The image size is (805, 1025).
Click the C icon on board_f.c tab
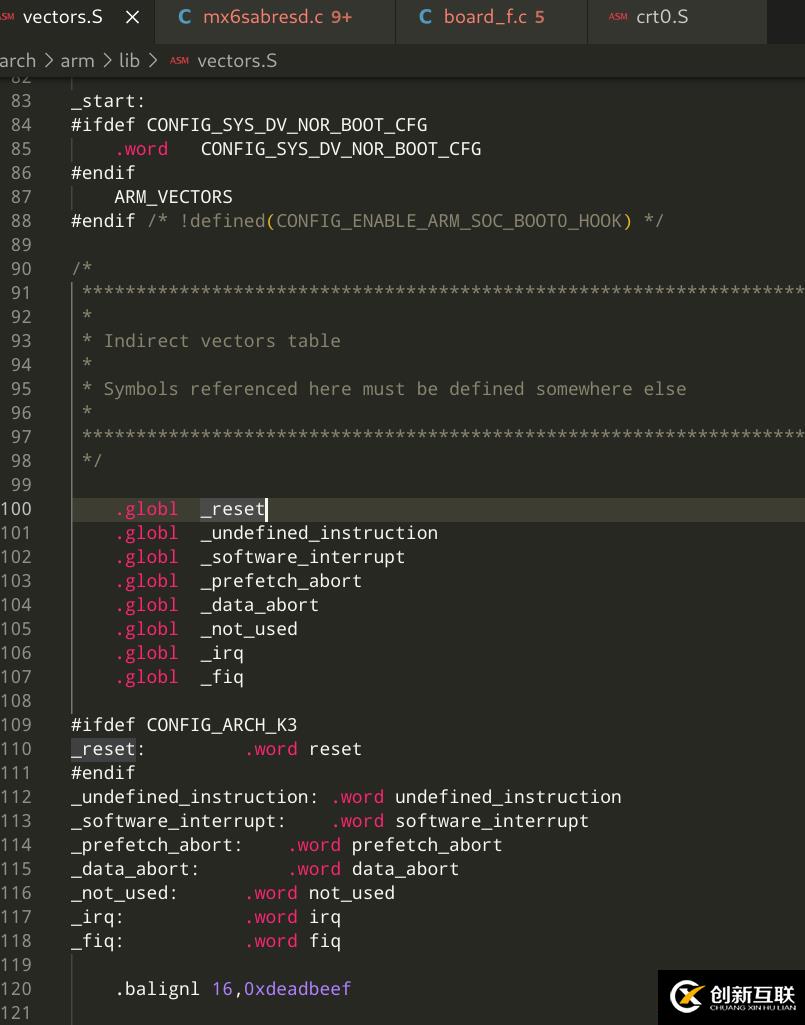pos(426,17)
